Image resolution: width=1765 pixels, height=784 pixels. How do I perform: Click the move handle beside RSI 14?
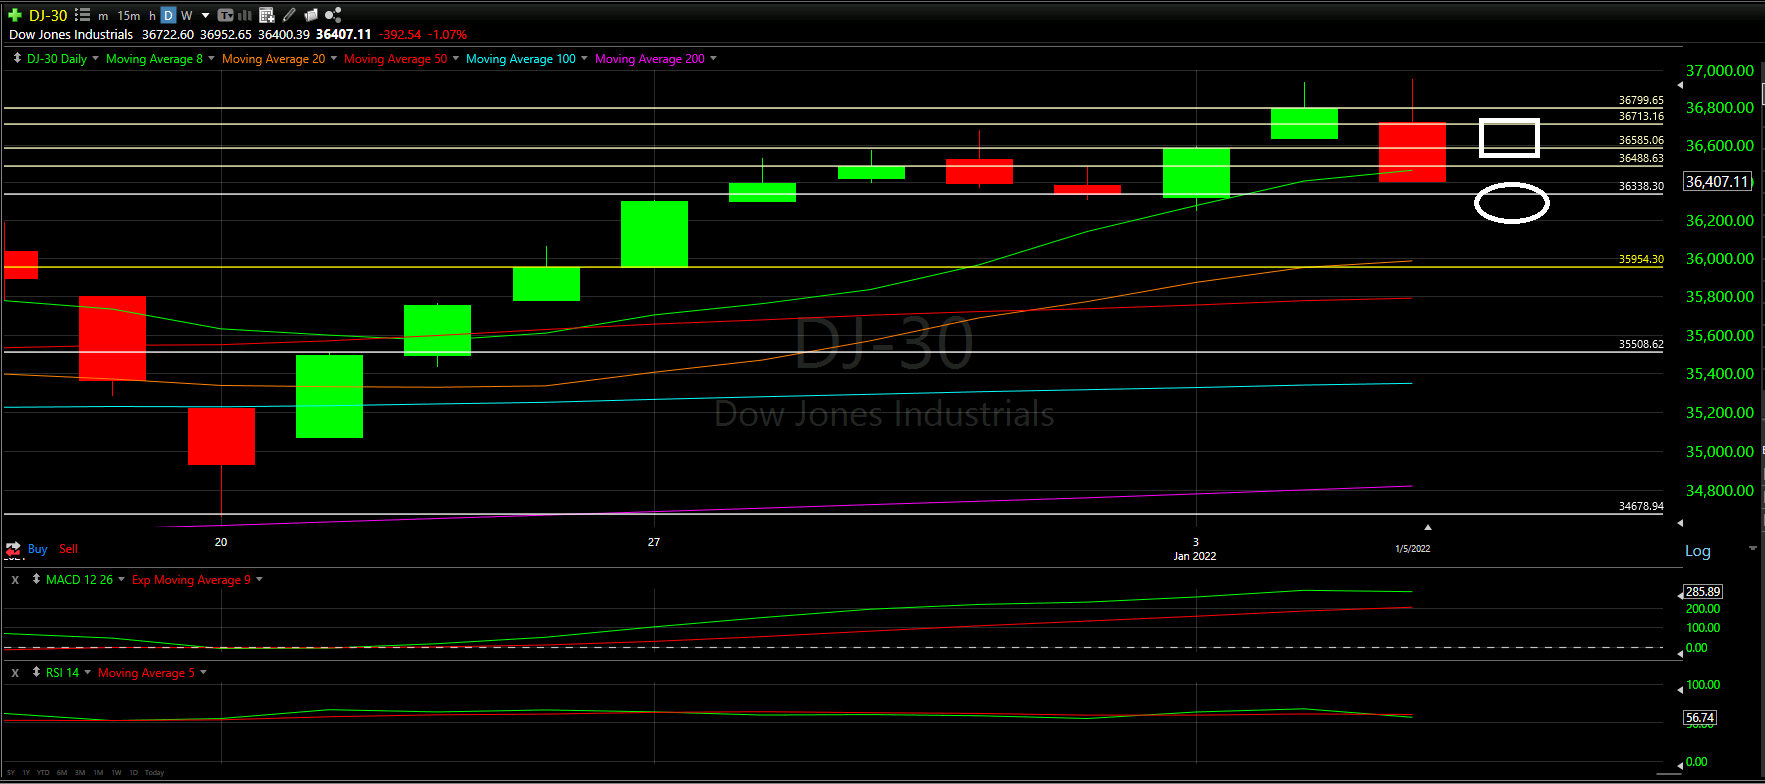(36, 673)
